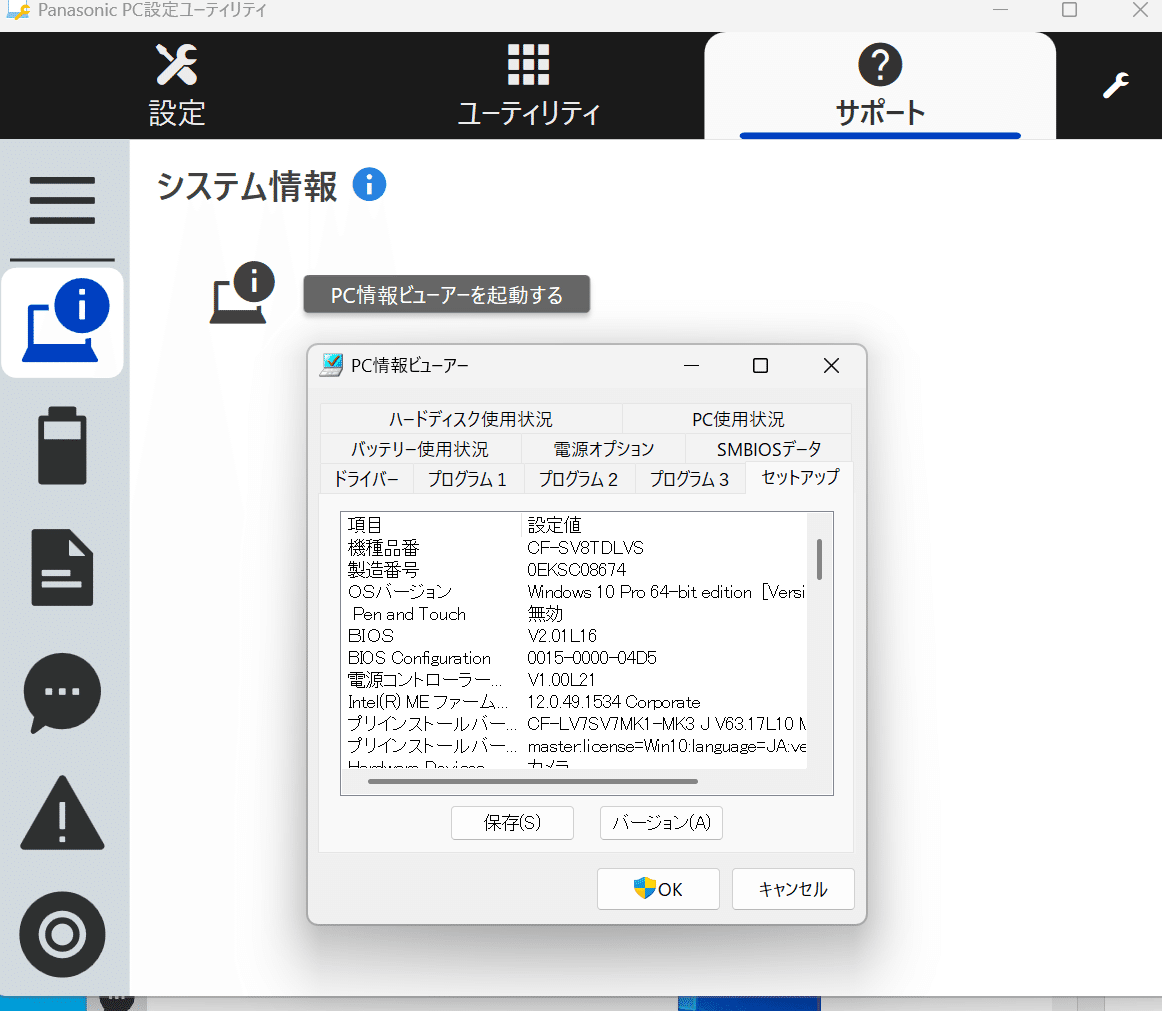Select the セットアップ tab
Image resolution: width=1162 pixels, height=1011 pixels.
800,477
